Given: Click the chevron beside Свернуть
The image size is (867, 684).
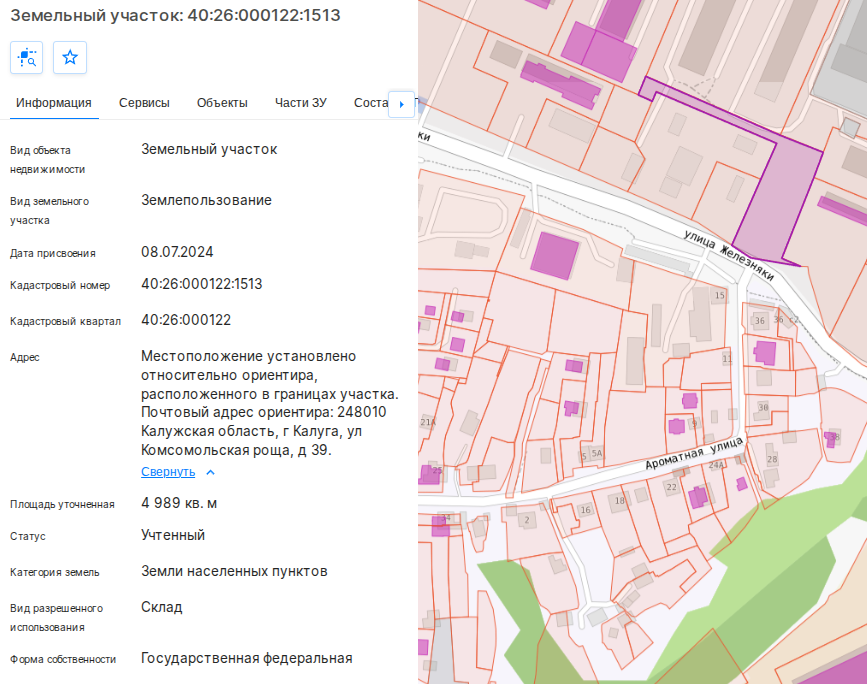Looking at the screenshot, I should coord(210,472).
